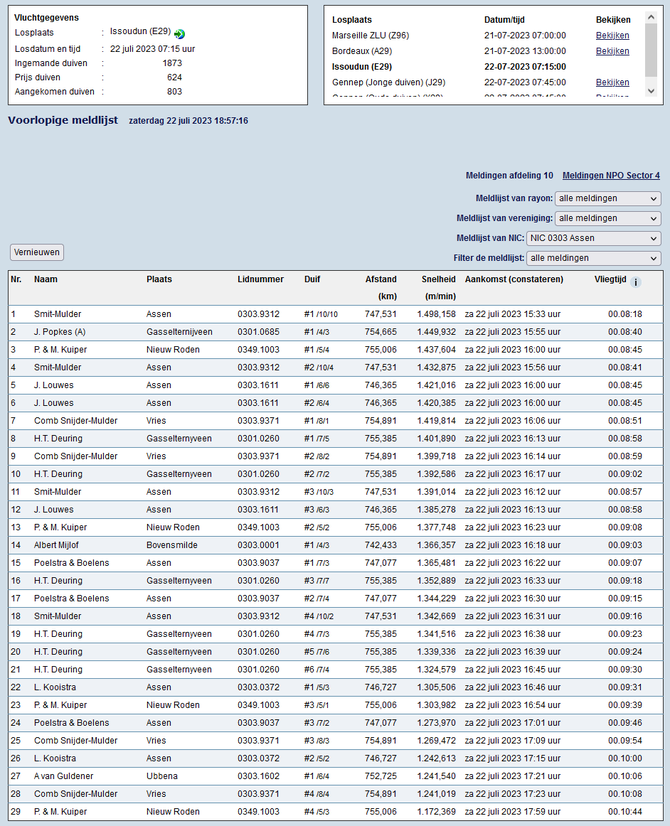Click Poelstra & Boelens in row 15
This screenshot has height=826, width=670.
(72, 563)
